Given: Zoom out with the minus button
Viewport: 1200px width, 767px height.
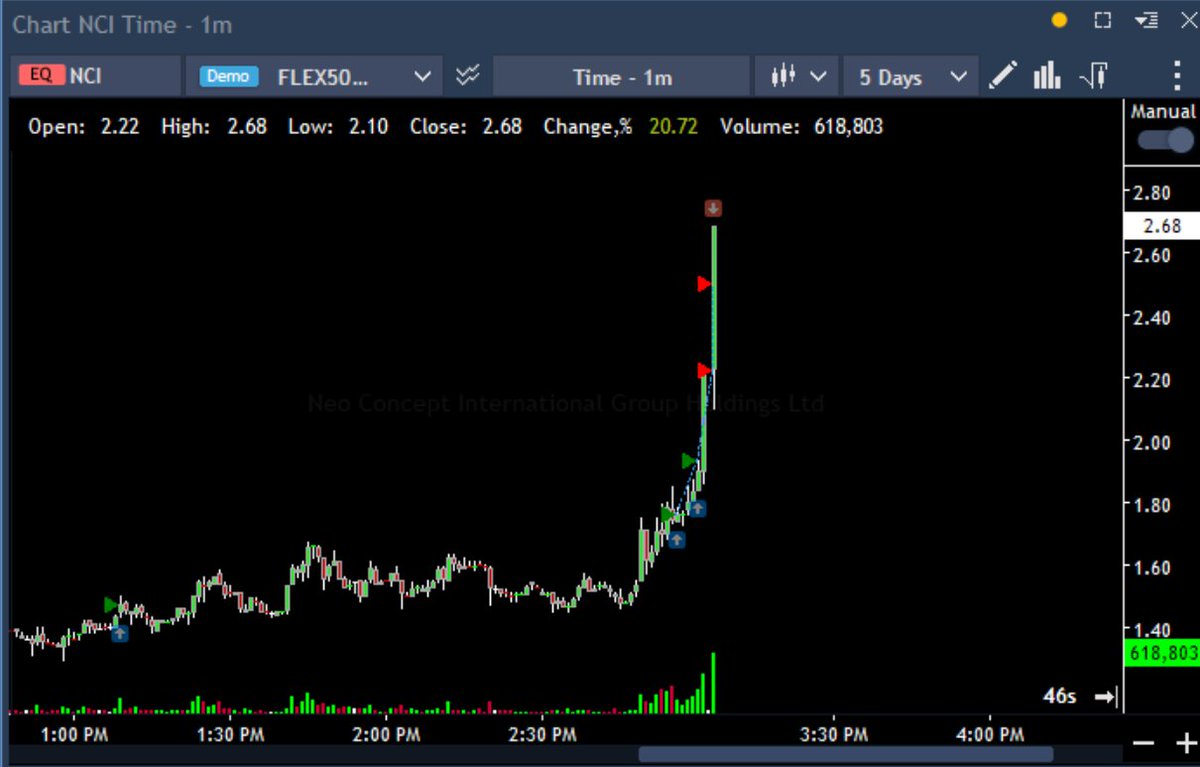Looking at the screenshot, I should [x=1144, y=744].
